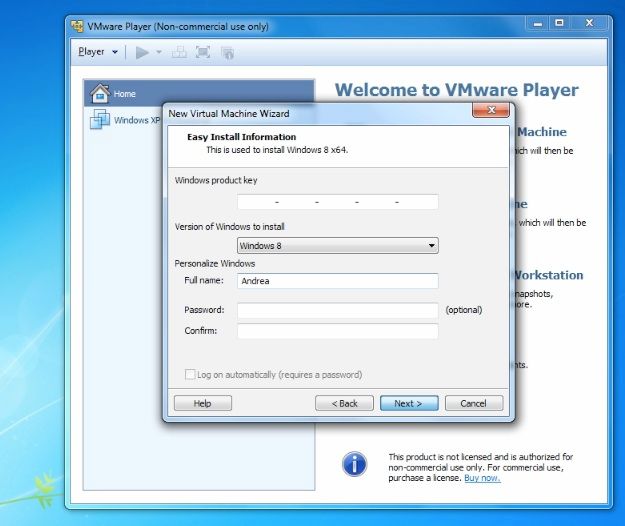This screenshot has width=625, height=526.
Task: Toggle Log on automatically checkbox
Action: [x=190, y=375]
